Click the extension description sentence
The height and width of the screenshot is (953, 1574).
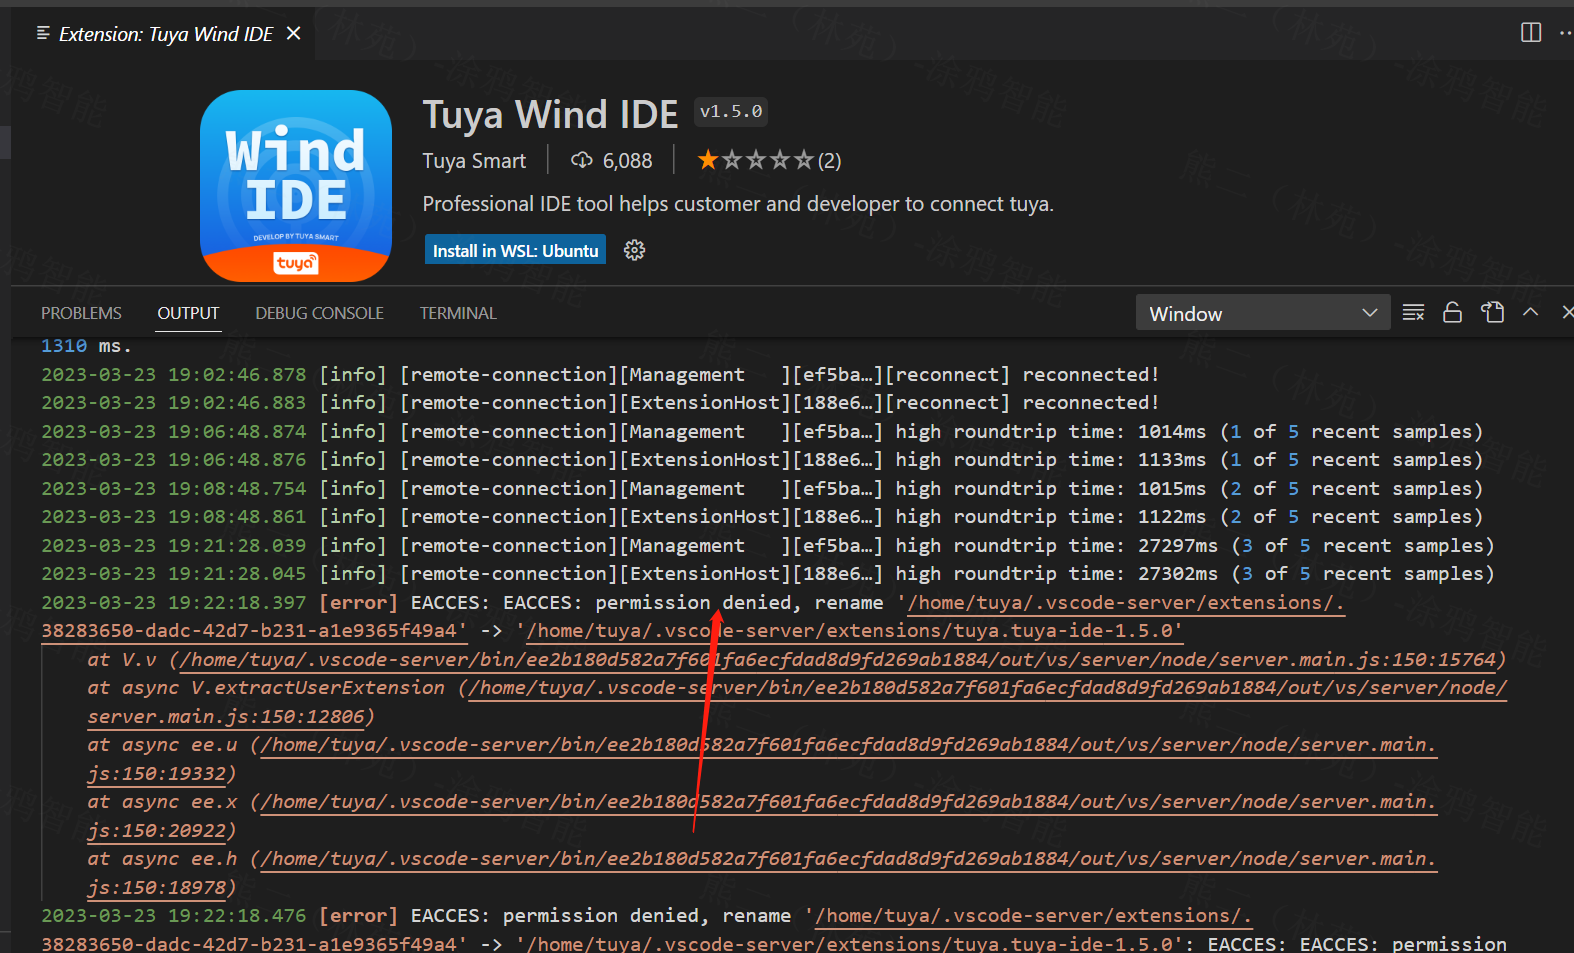[738, 204]
